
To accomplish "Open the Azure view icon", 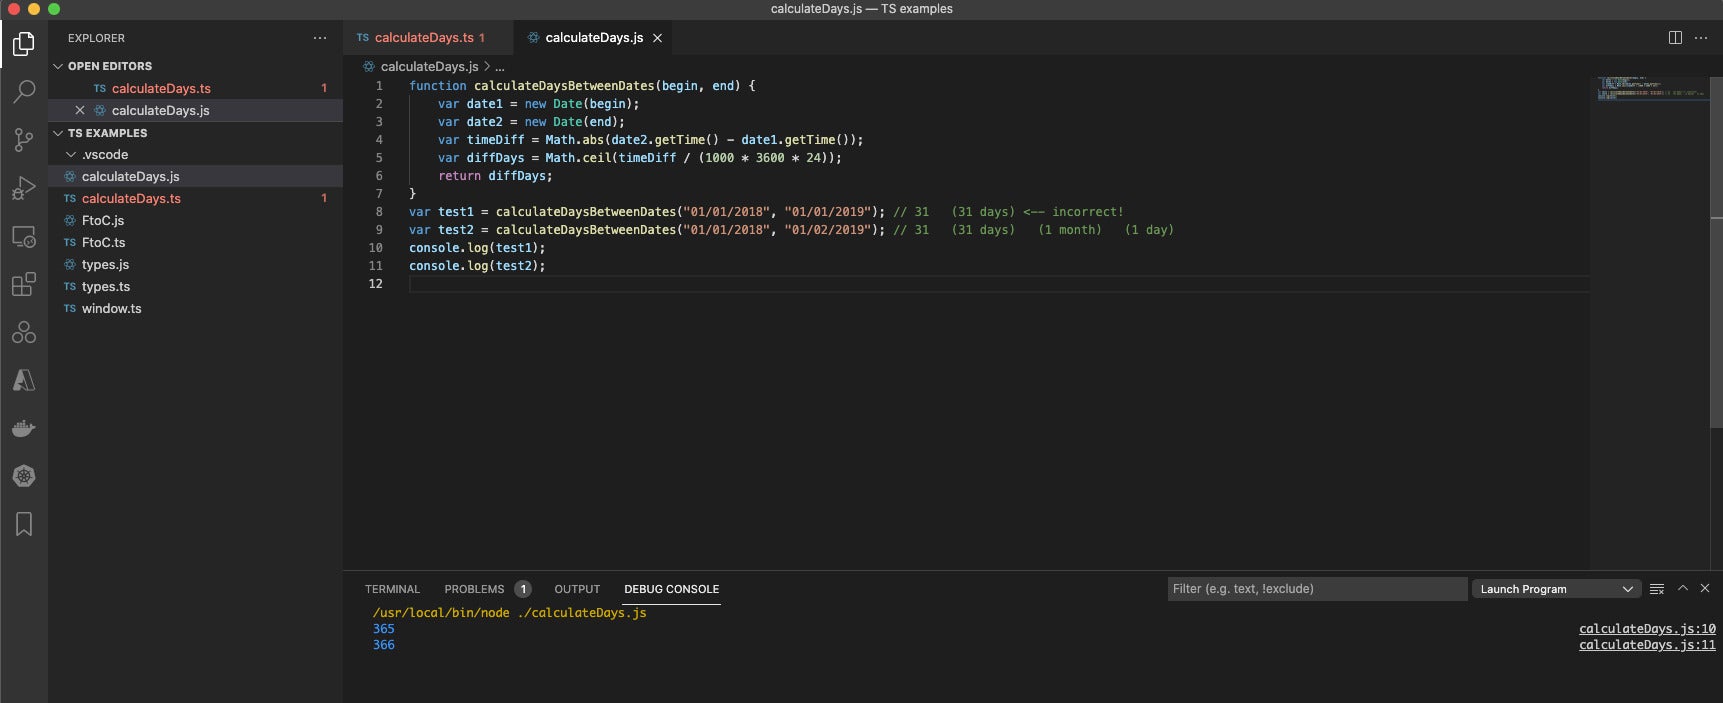I will click(24, 380).
